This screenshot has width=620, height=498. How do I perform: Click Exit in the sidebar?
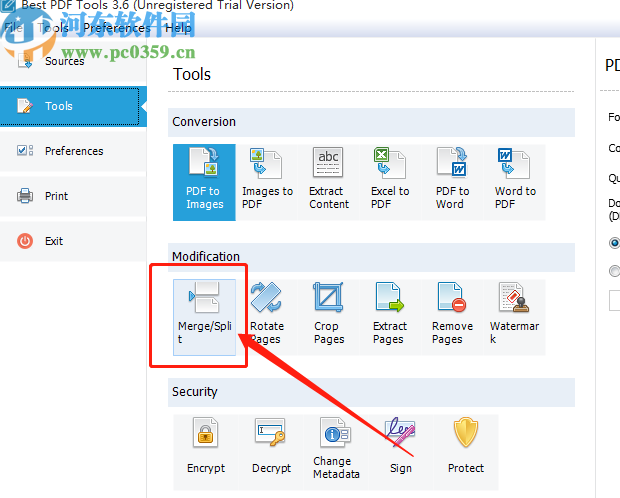pyautogui.click(x=73, y=241)
